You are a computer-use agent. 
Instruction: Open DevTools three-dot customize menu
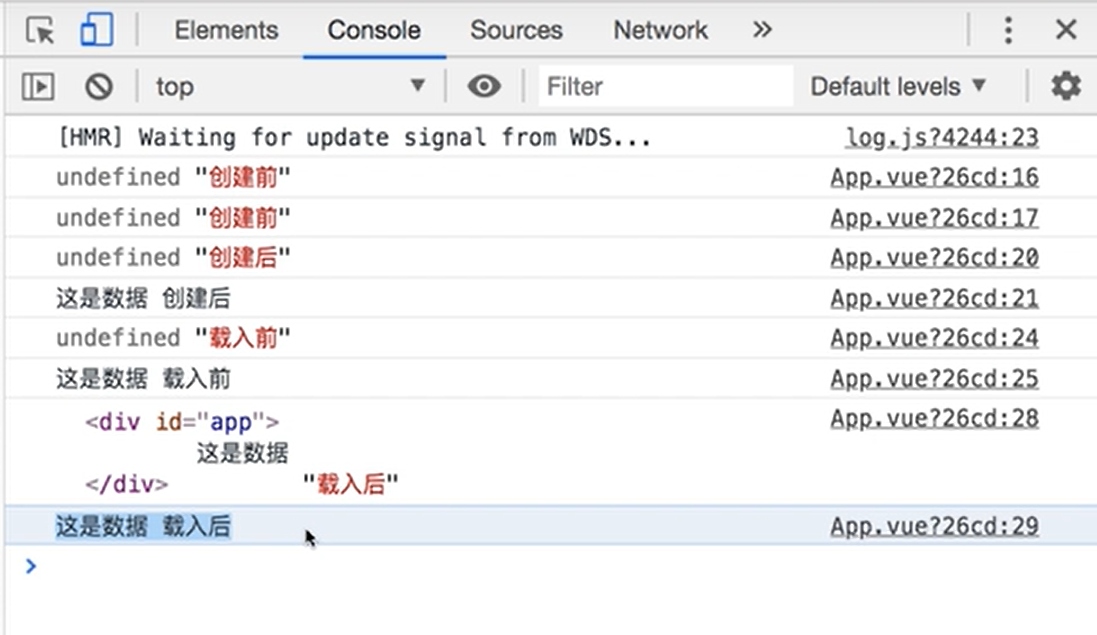coord(1008,31)
